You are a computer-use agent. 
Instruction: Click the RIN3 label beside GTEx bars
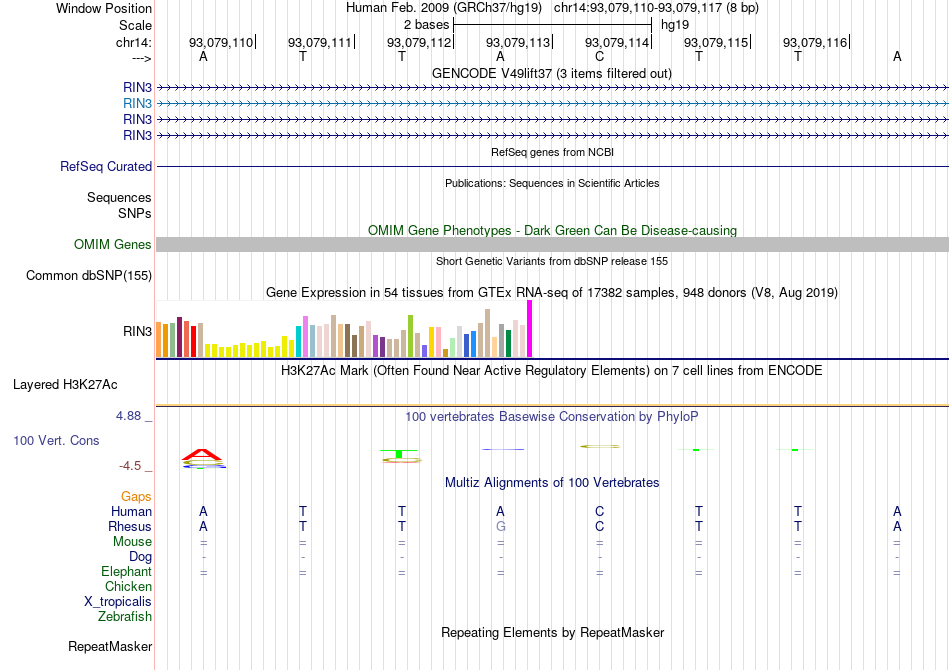[x=137, y=331]
